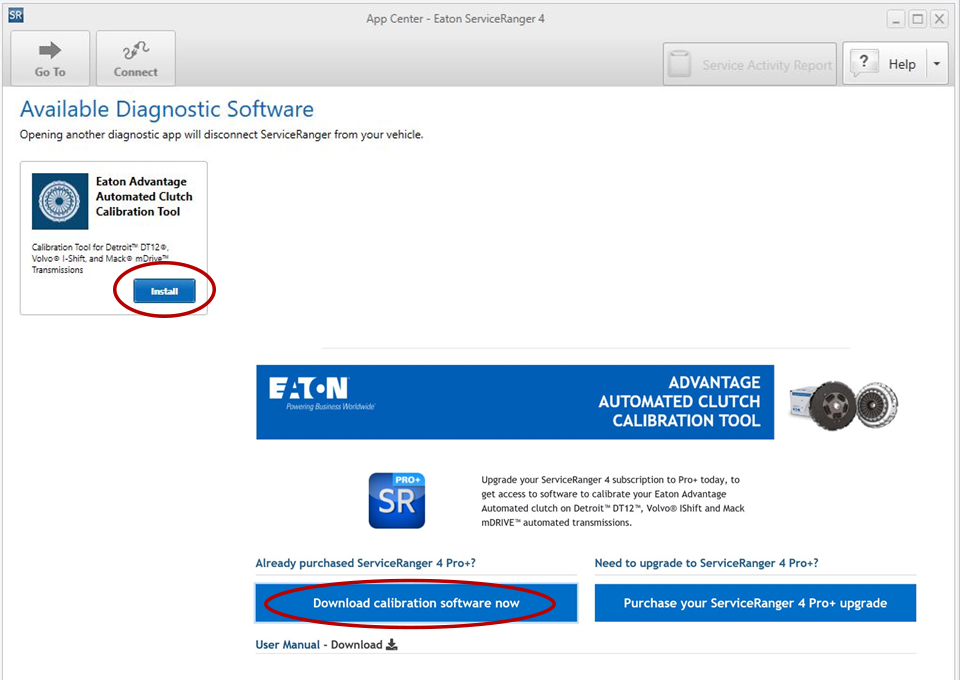Click Already purchased ServiceRanger 4 Pro+ heading
This screenshot has width=960, height=680.
(366, 563)
